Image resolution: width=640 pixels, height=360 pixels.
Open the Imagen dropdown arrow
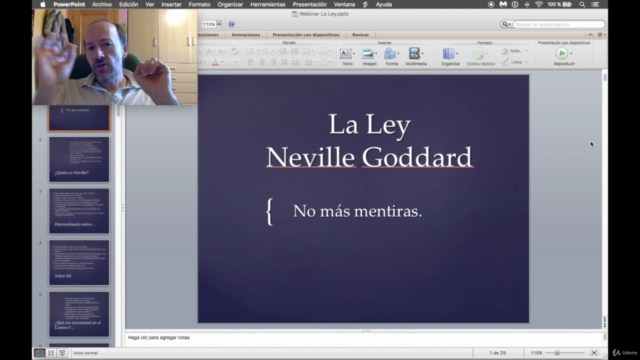[x=376, y=53]
